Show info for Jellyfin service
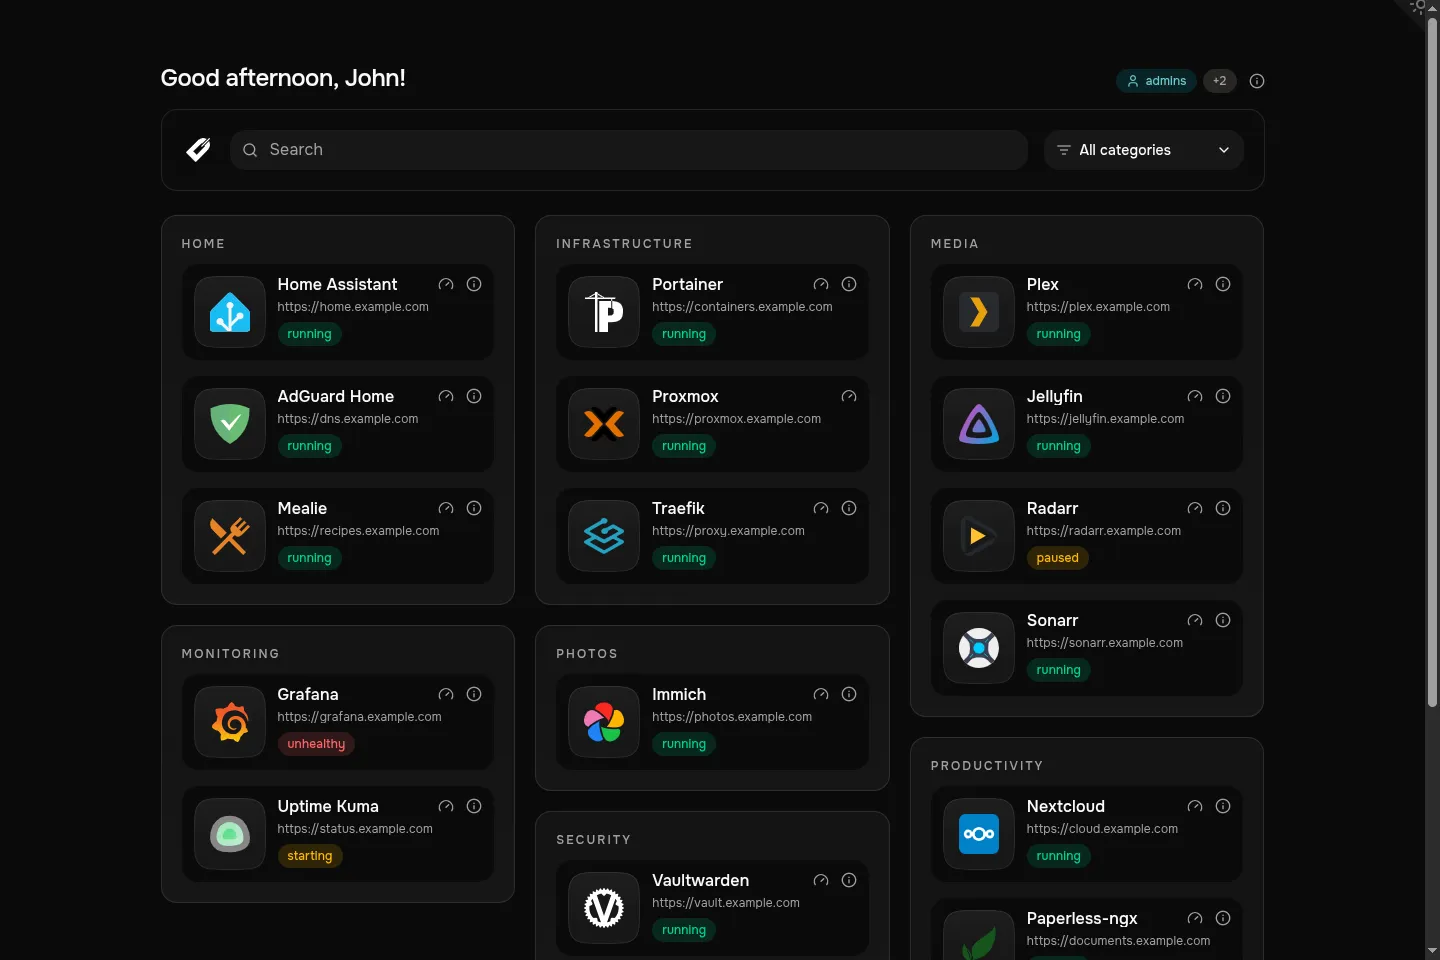1440x960 pixels. [x=1223, y=396]
